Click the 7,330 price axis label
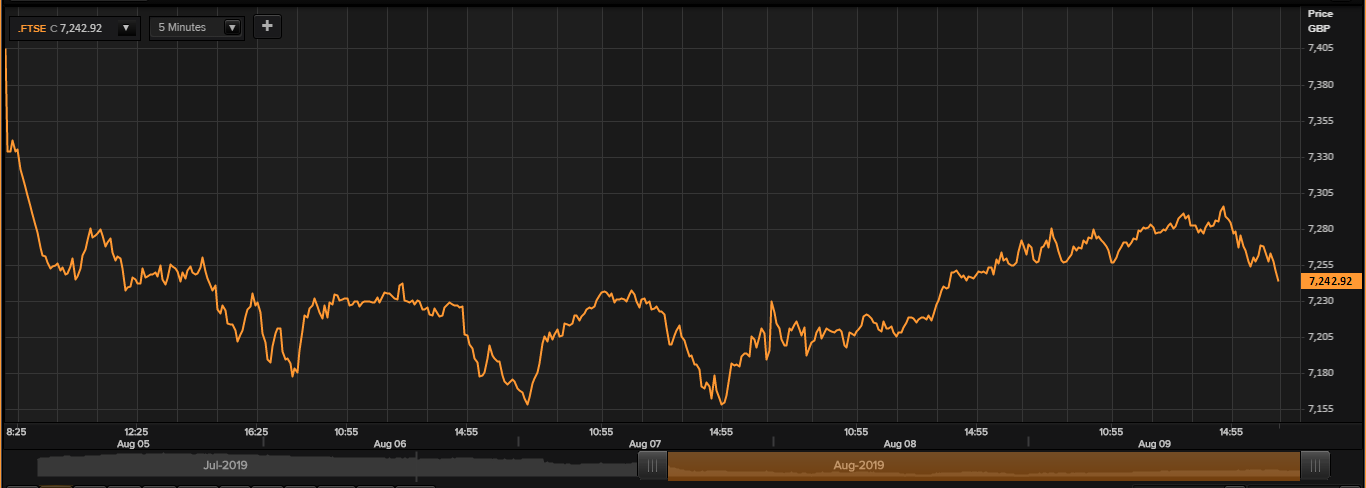This screenshot has height=488, width=1366. tap(1321, 157)
